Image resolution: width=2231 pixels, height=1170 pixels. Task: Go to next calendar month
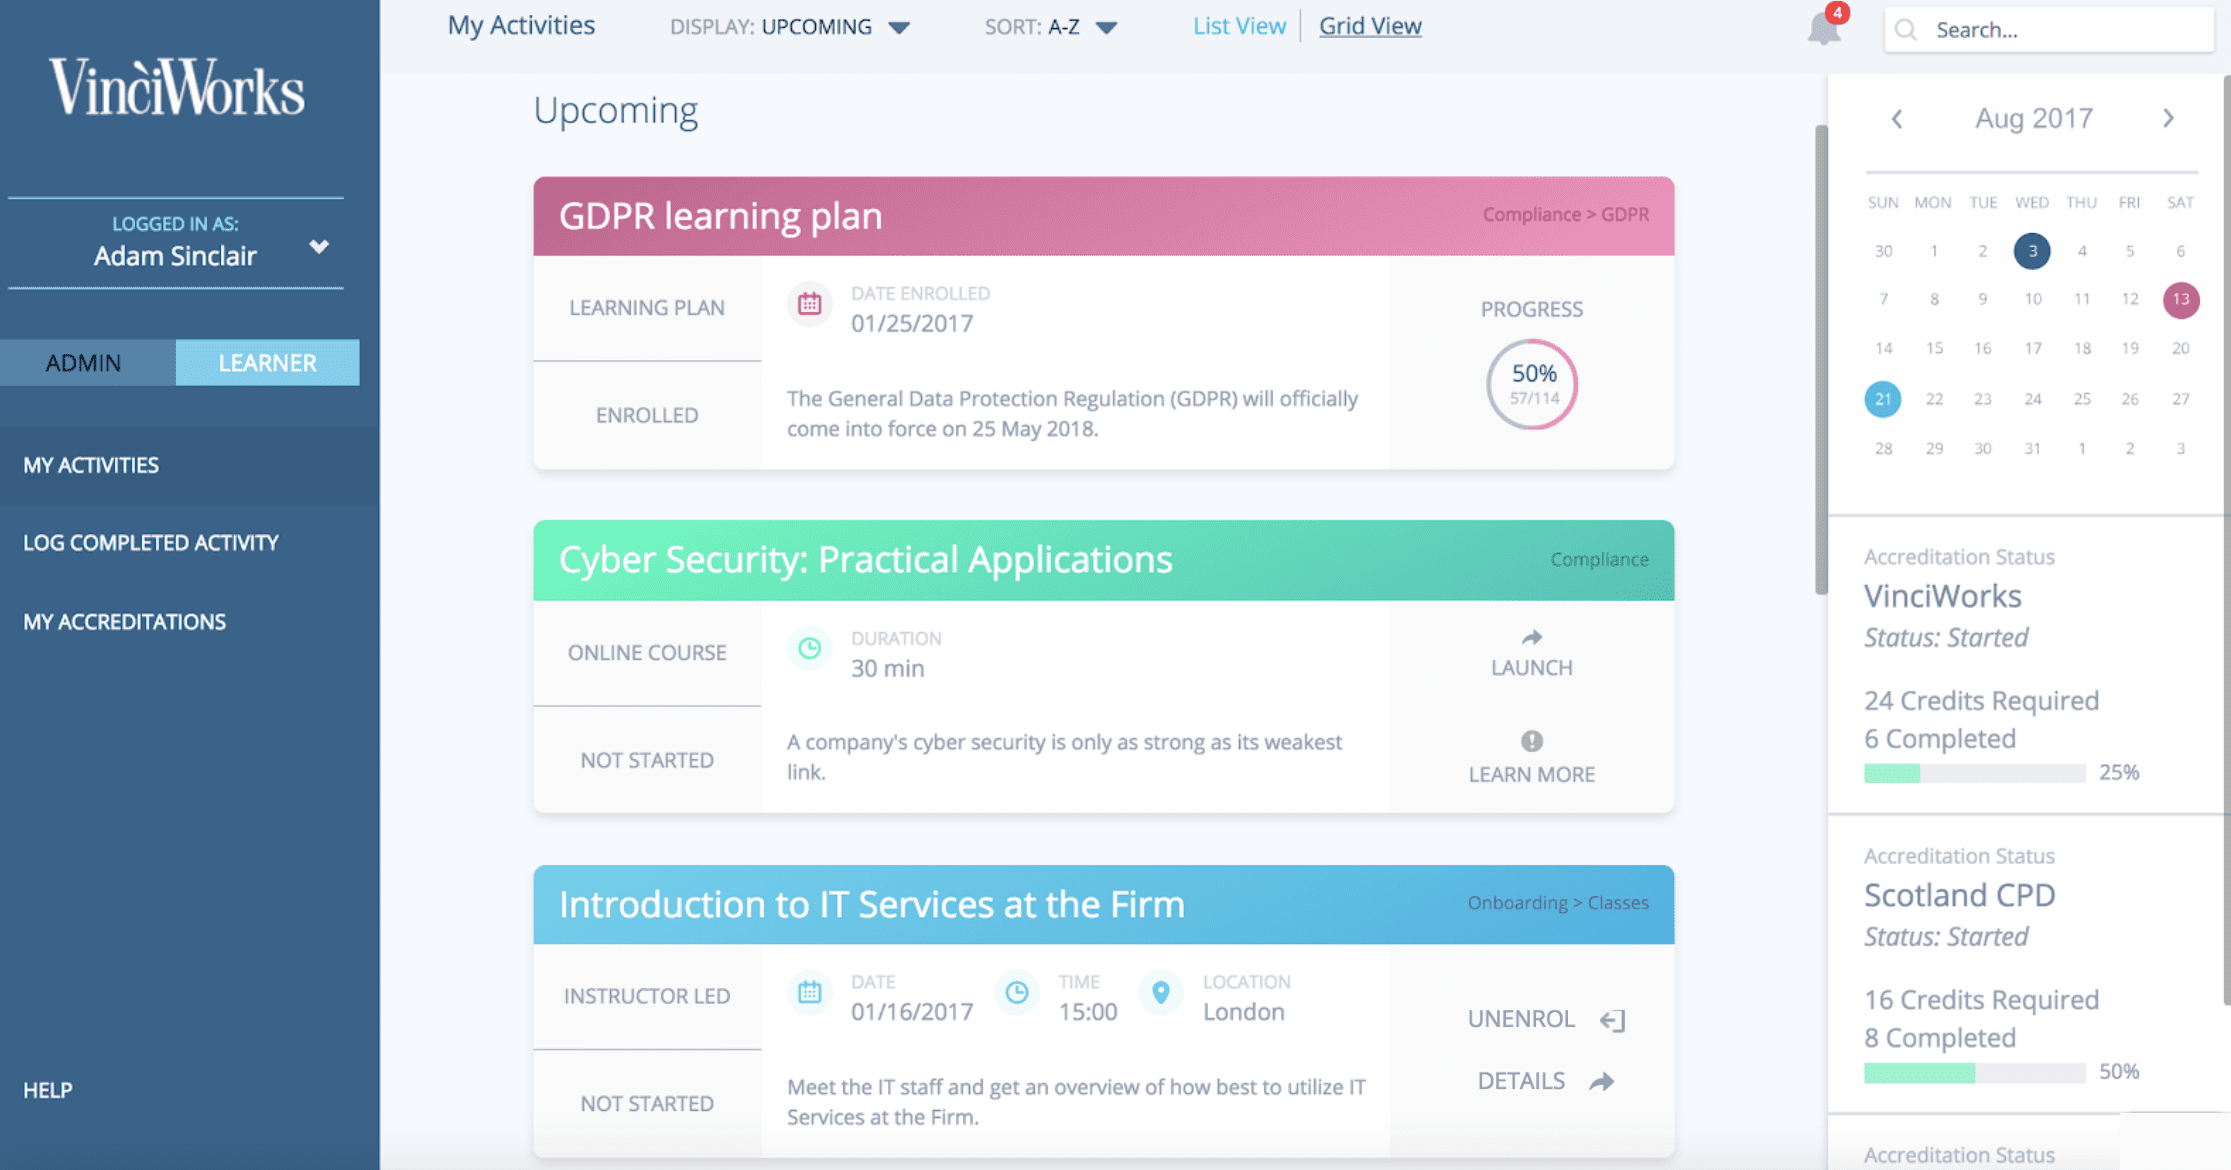tap(2168, 119)
